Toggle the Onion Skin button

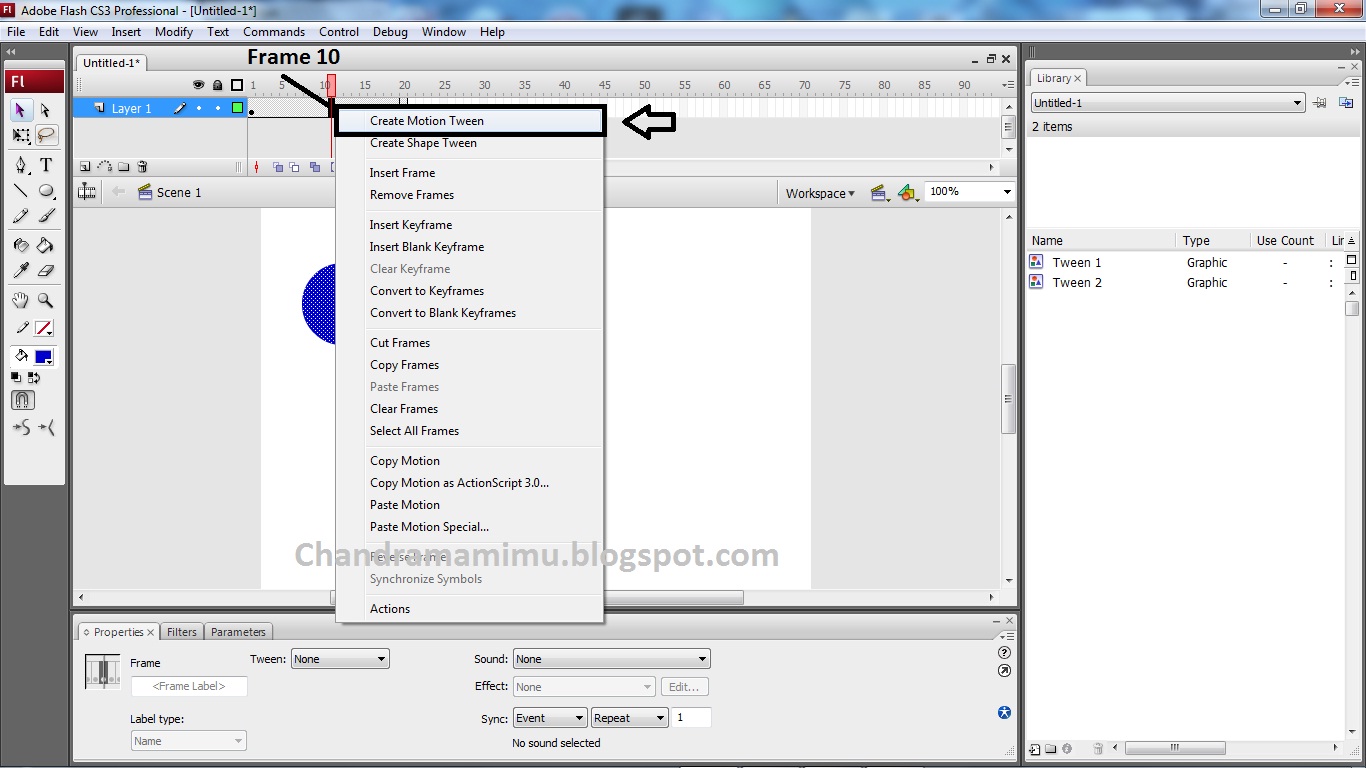[278, 167]
